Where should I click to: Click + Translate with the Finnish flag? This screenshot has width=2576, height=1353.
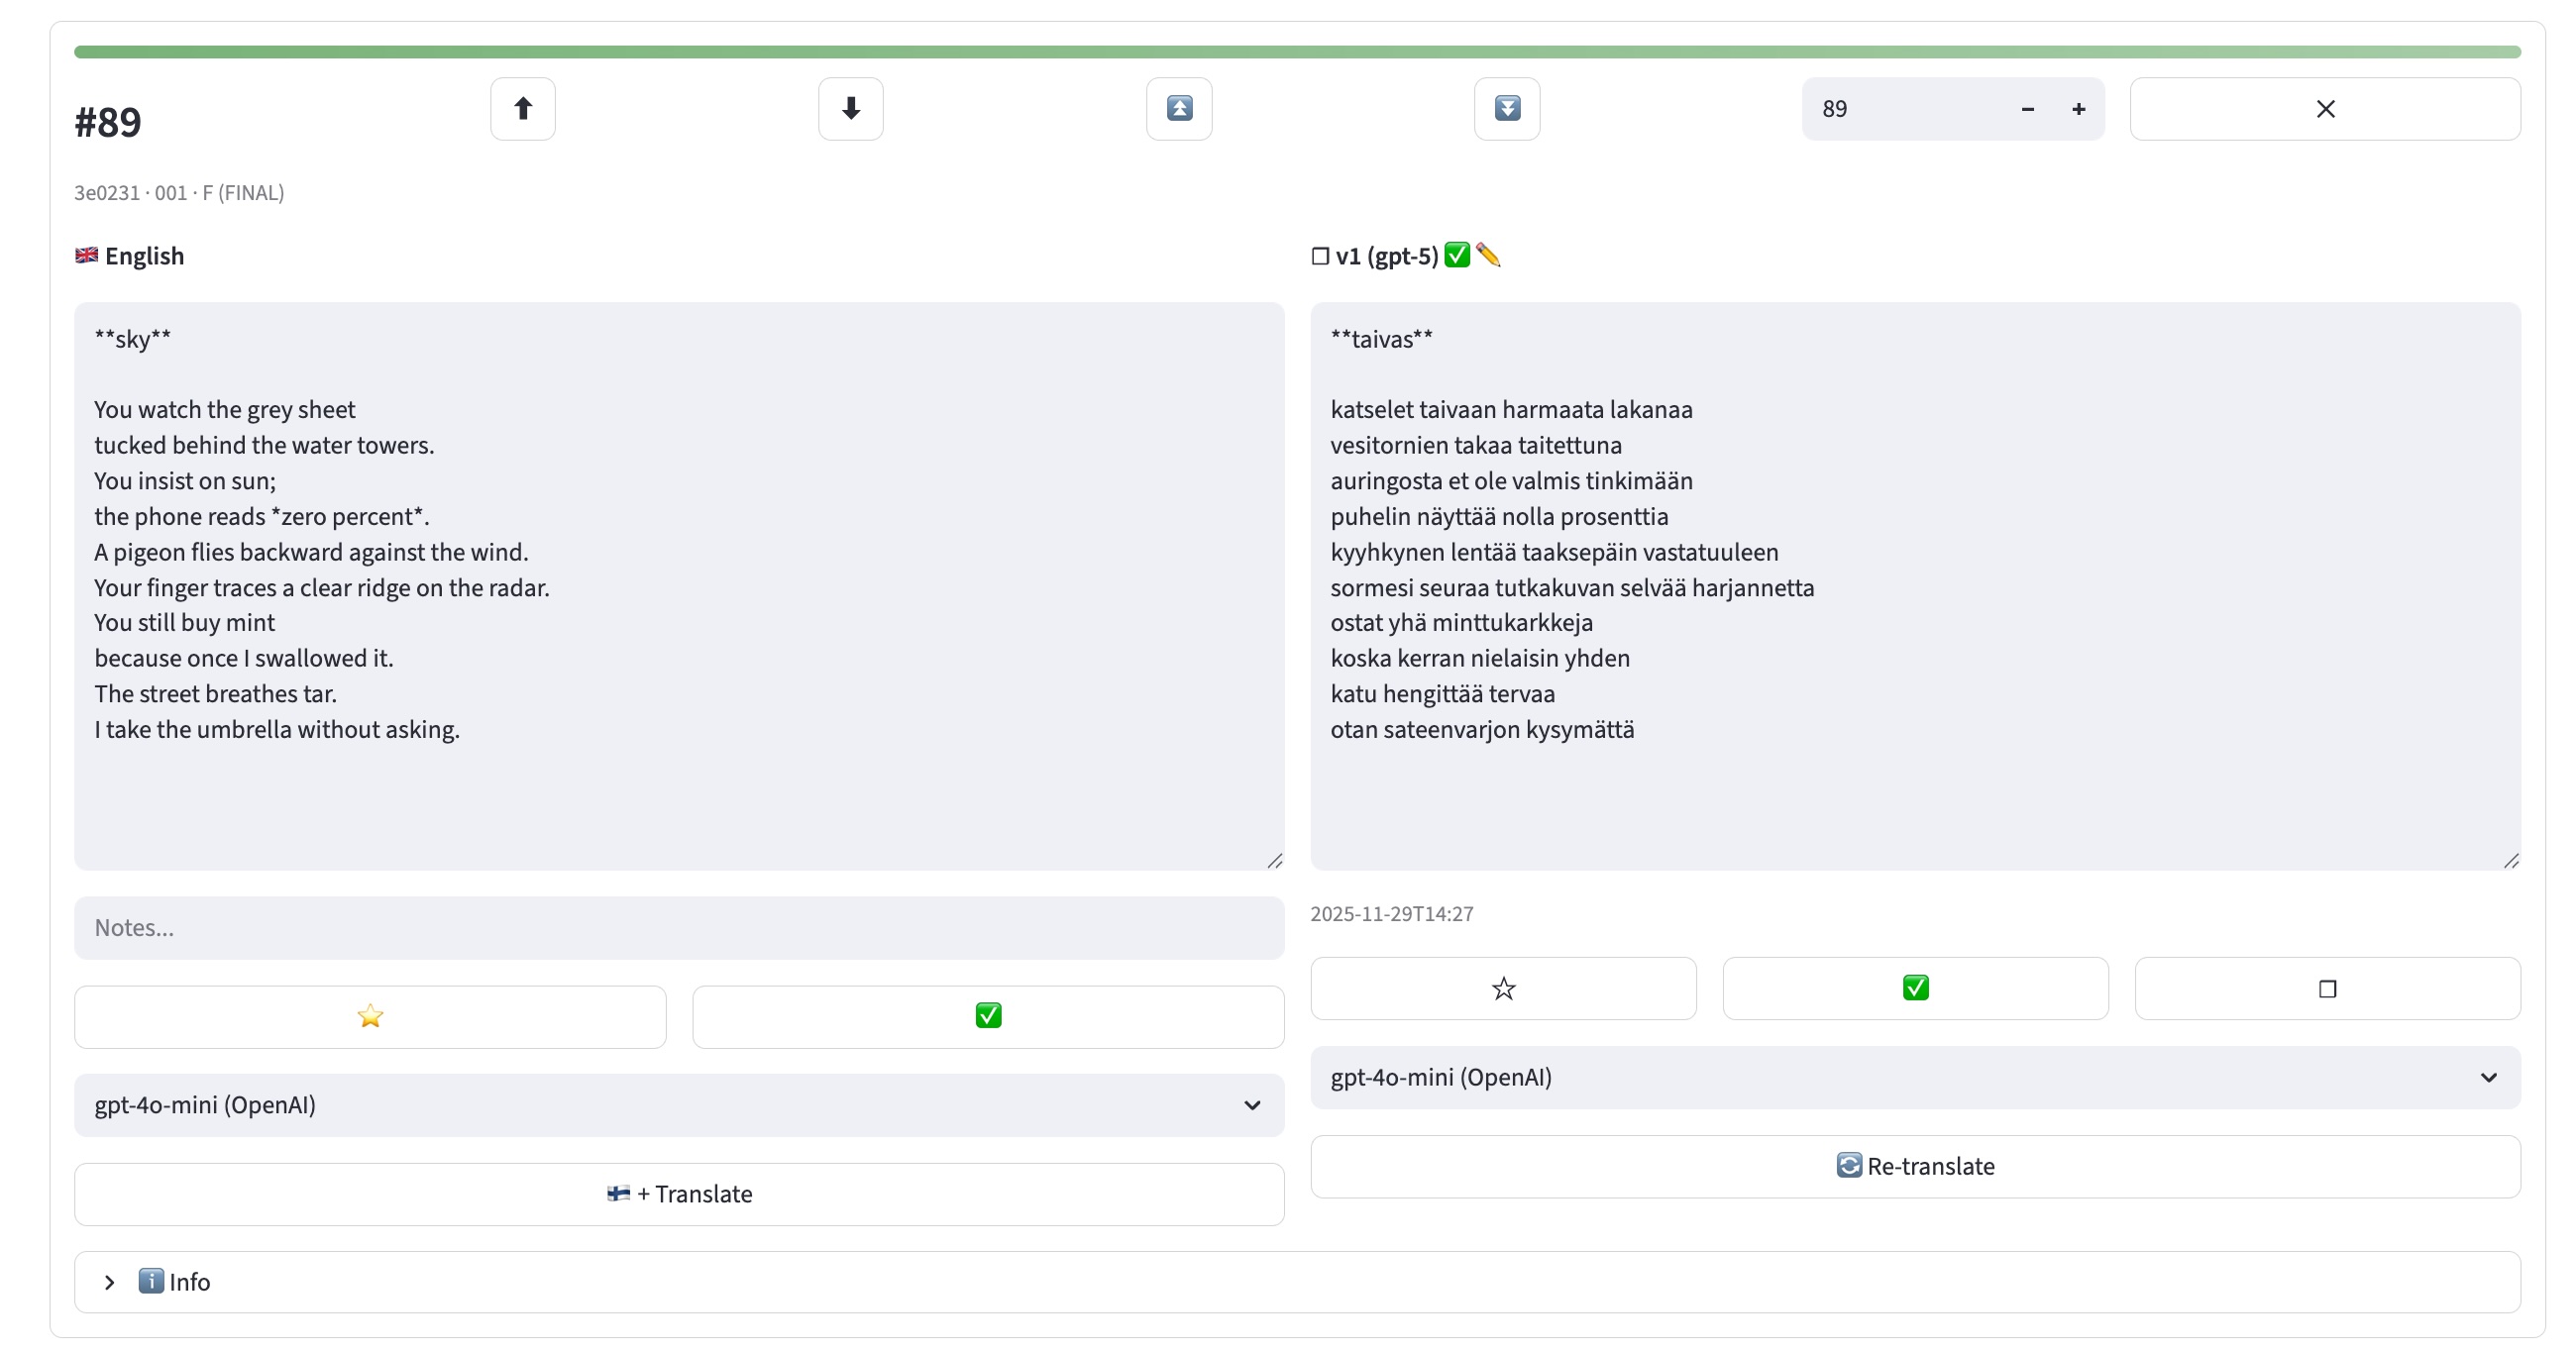click(680, 1193)
